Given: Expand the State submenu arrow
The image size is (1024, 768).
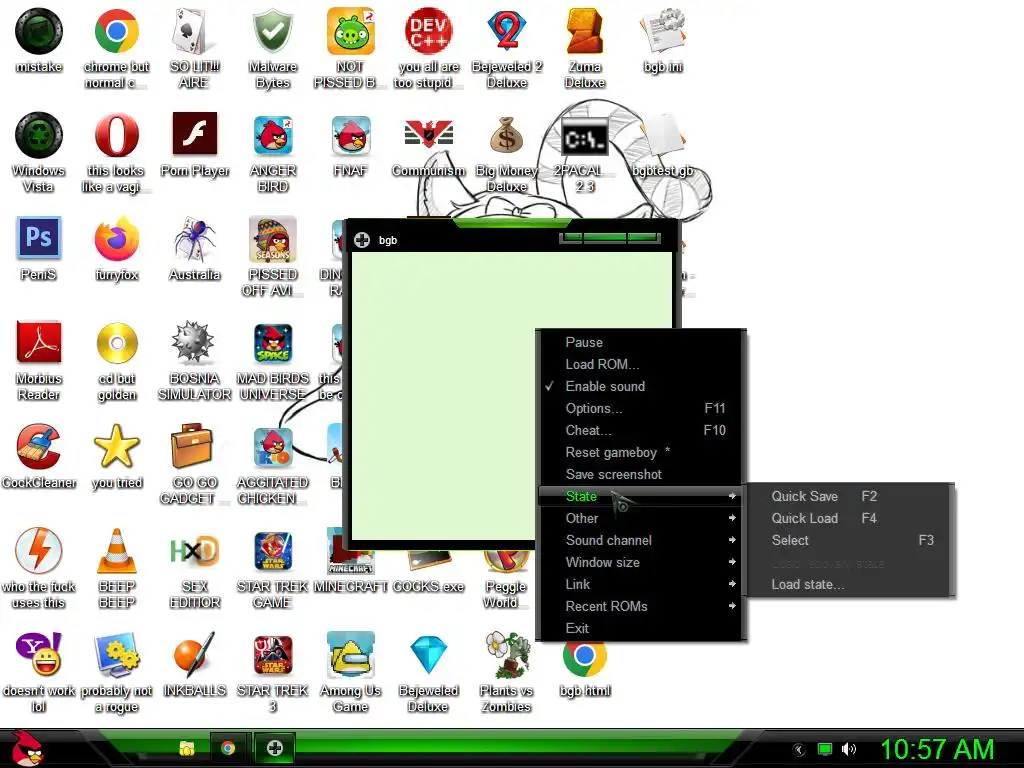Looking at the screenshot, I should coord(732,496).
